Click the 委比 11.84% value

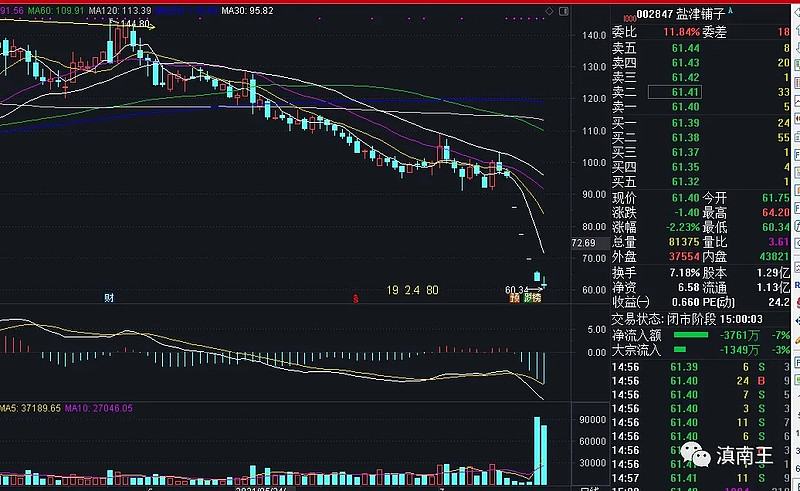[x=681, y=32]
